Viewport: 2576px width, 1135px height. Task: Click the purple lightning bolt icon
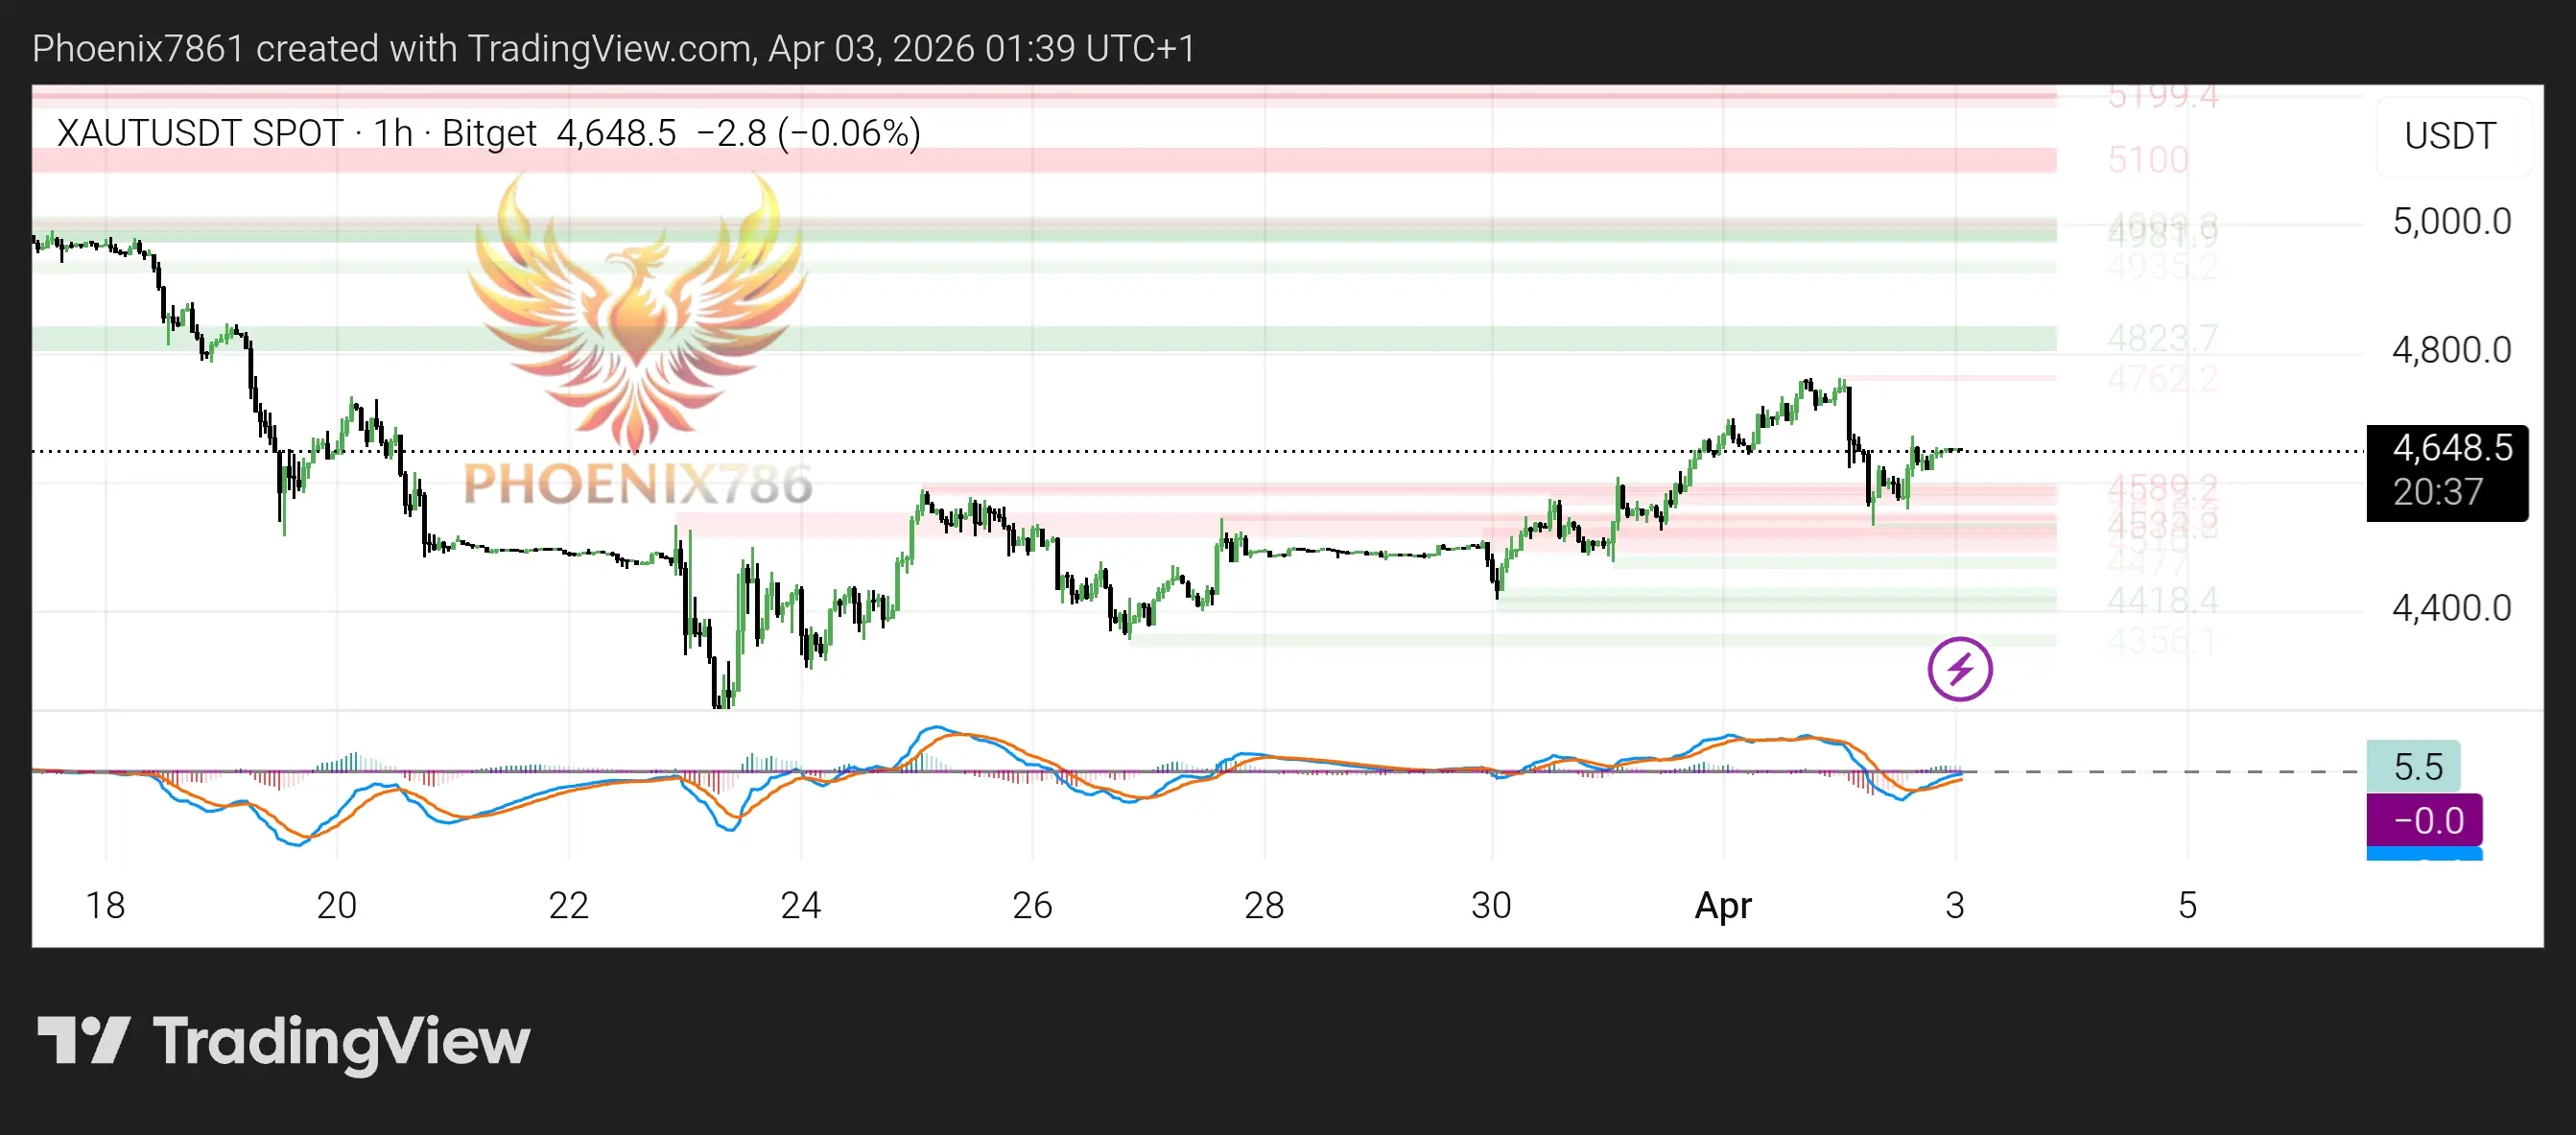(1959, 669)
